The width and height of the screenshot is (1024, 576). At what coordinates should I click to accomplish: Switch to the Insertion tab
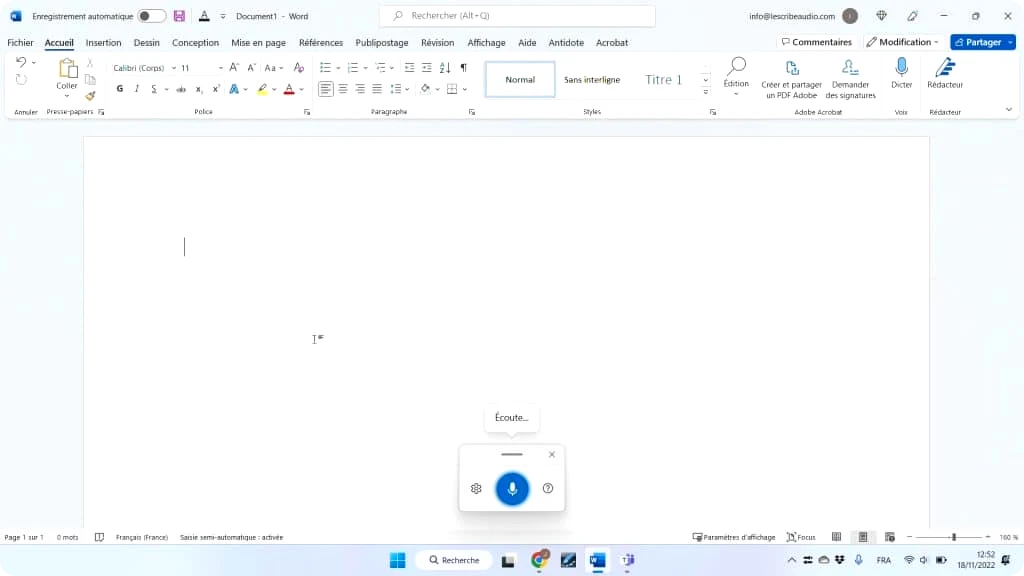(103, 42)
